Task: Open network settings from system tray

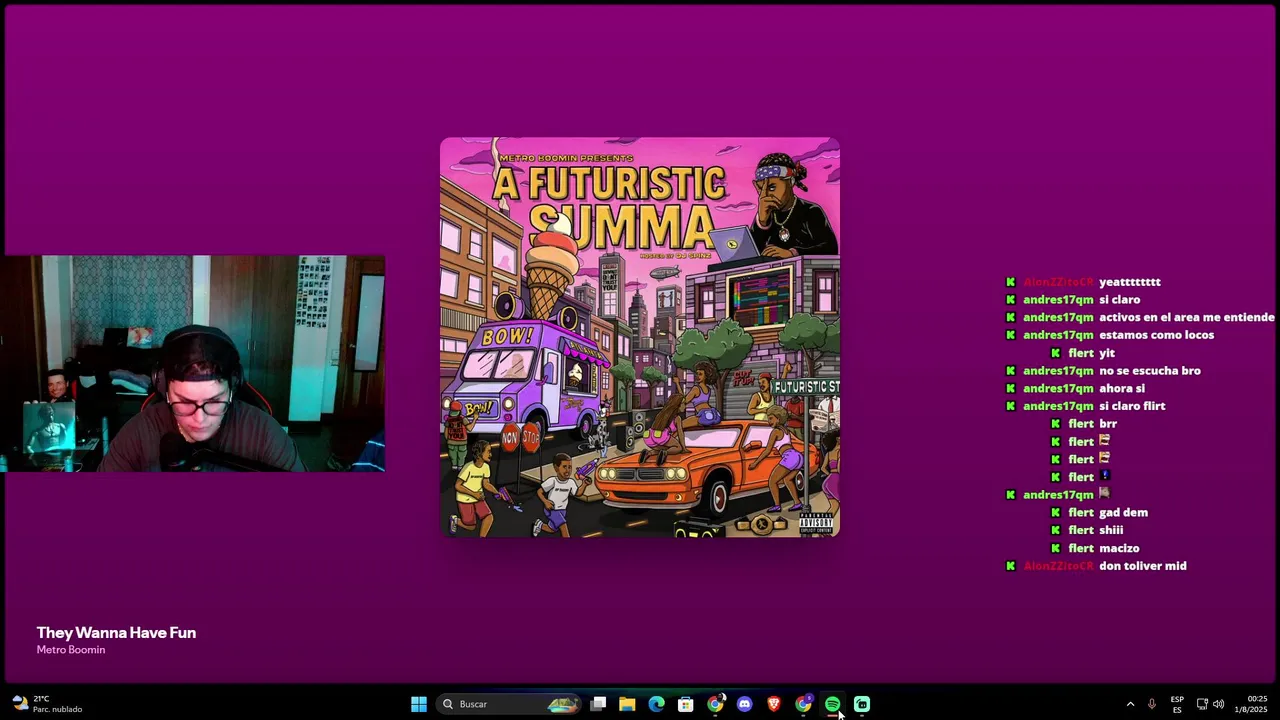Action: click(x=1202, y=704)
